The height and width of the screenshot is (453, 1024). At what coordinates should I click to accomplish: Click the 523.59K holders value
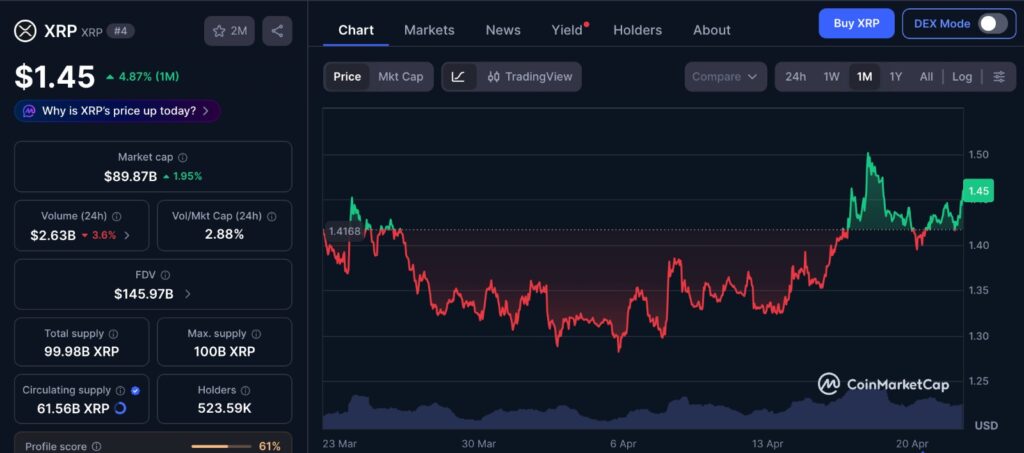click(x=224, y=409)
